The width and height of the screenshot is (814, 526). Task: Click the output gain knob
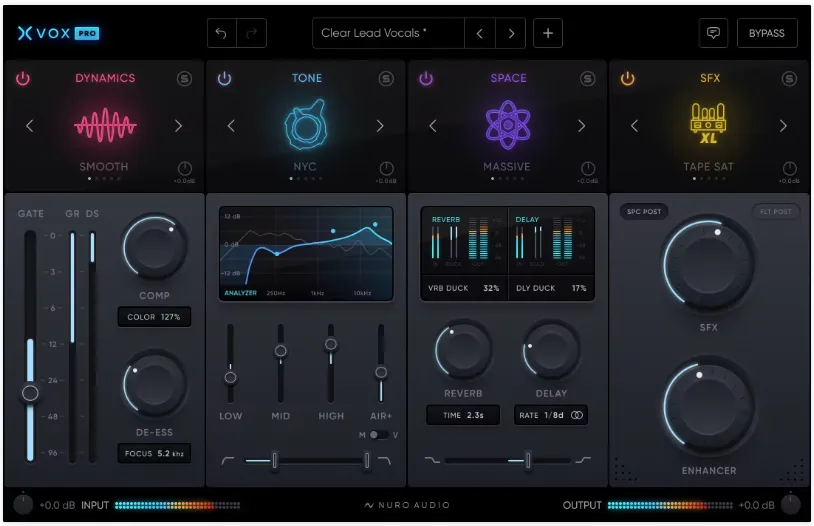click(791, 504)
